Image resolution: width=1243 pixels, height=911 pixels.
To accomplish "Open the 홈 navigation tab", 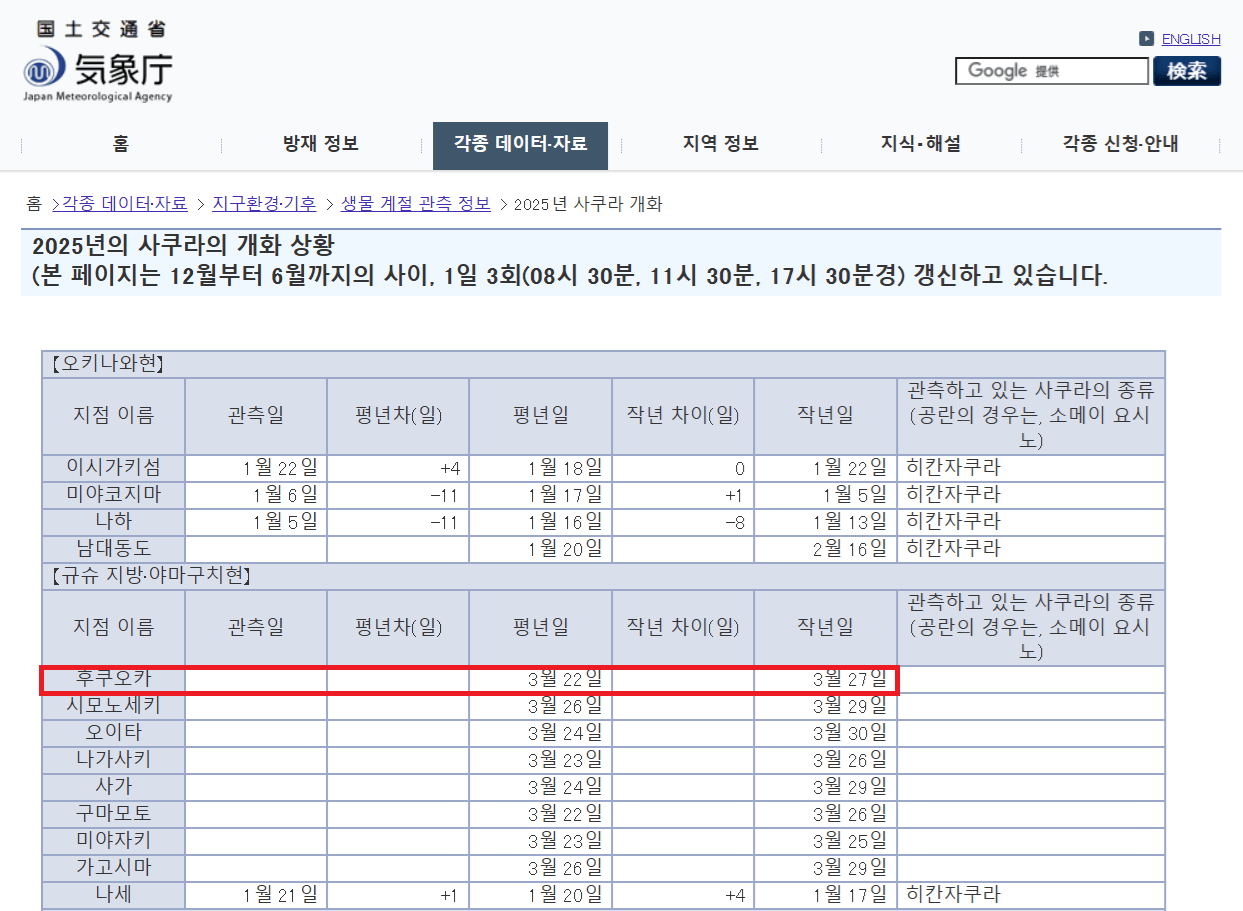I will 120,145.
